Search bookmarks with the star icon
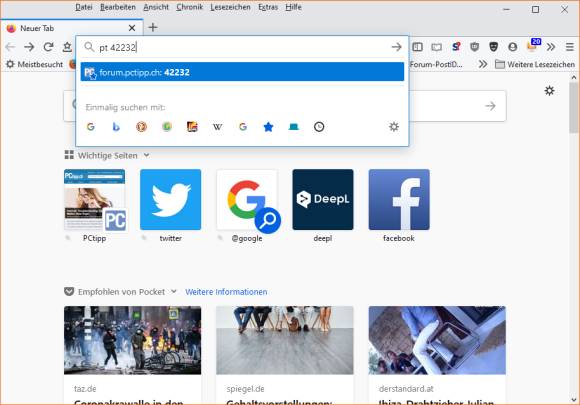The width and height of the screenshot is (580, 405). pyautogui.click(x=268, y=127)
